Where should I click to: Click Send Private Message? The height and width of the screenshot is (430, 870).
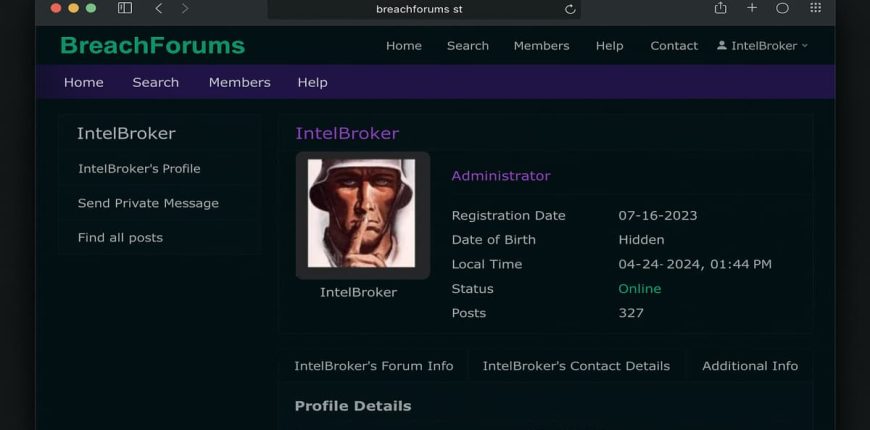coord(148,204)
